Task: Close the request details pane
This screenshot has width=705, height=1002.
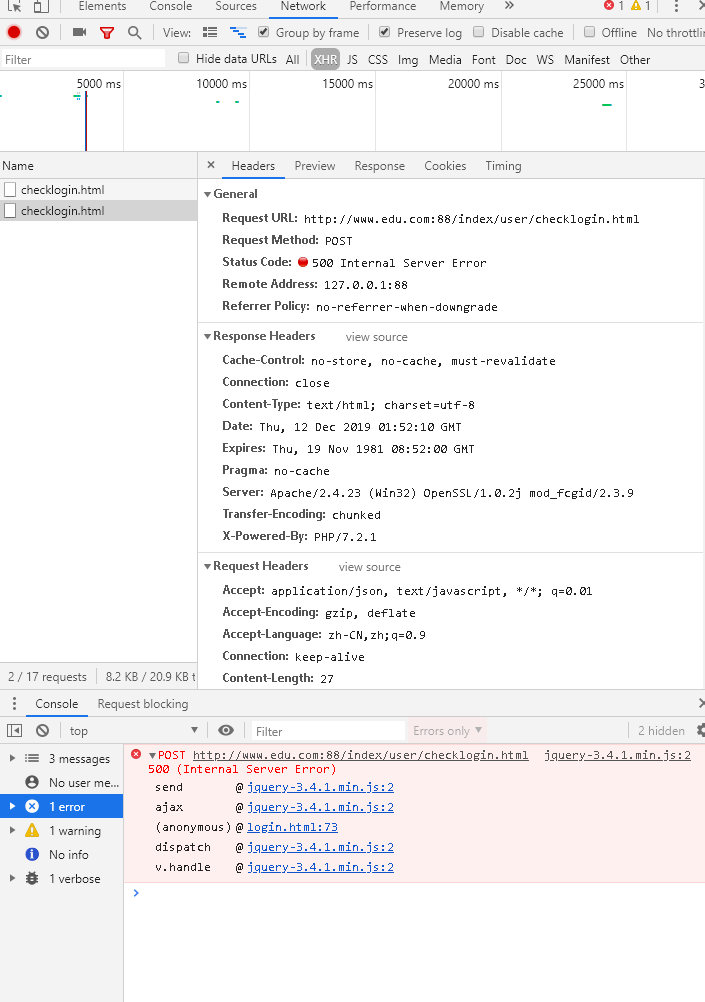Action: pos(211,165)
